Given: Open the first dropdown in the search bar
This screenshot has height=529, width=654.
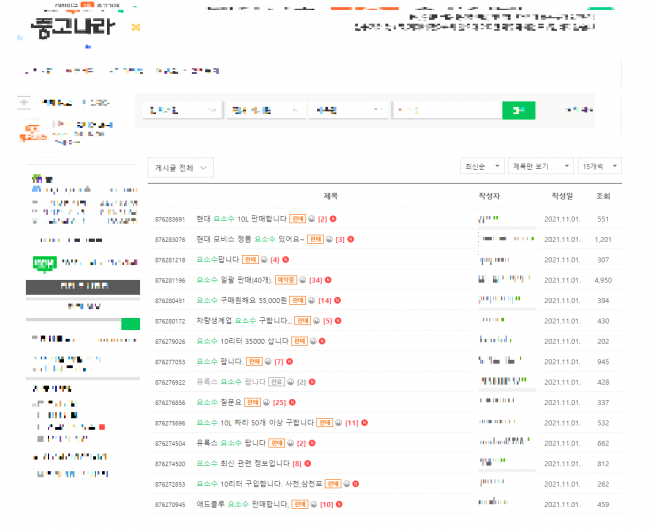Looking at the screenshot, I should [x=182, y=111].
